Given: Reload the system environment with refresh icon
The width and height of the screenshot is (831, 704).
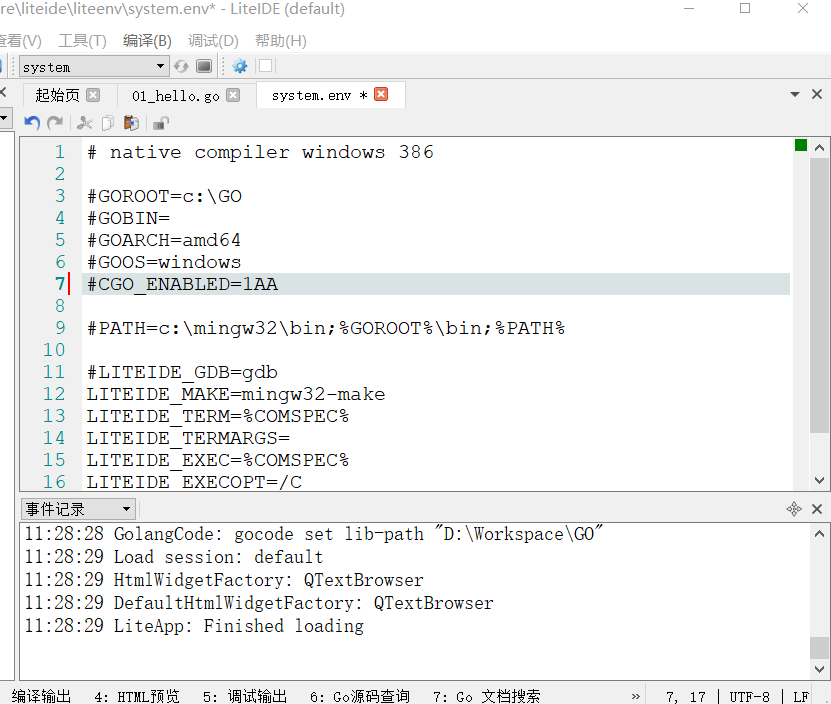Looking at the screenshot, I should point(181,66).
